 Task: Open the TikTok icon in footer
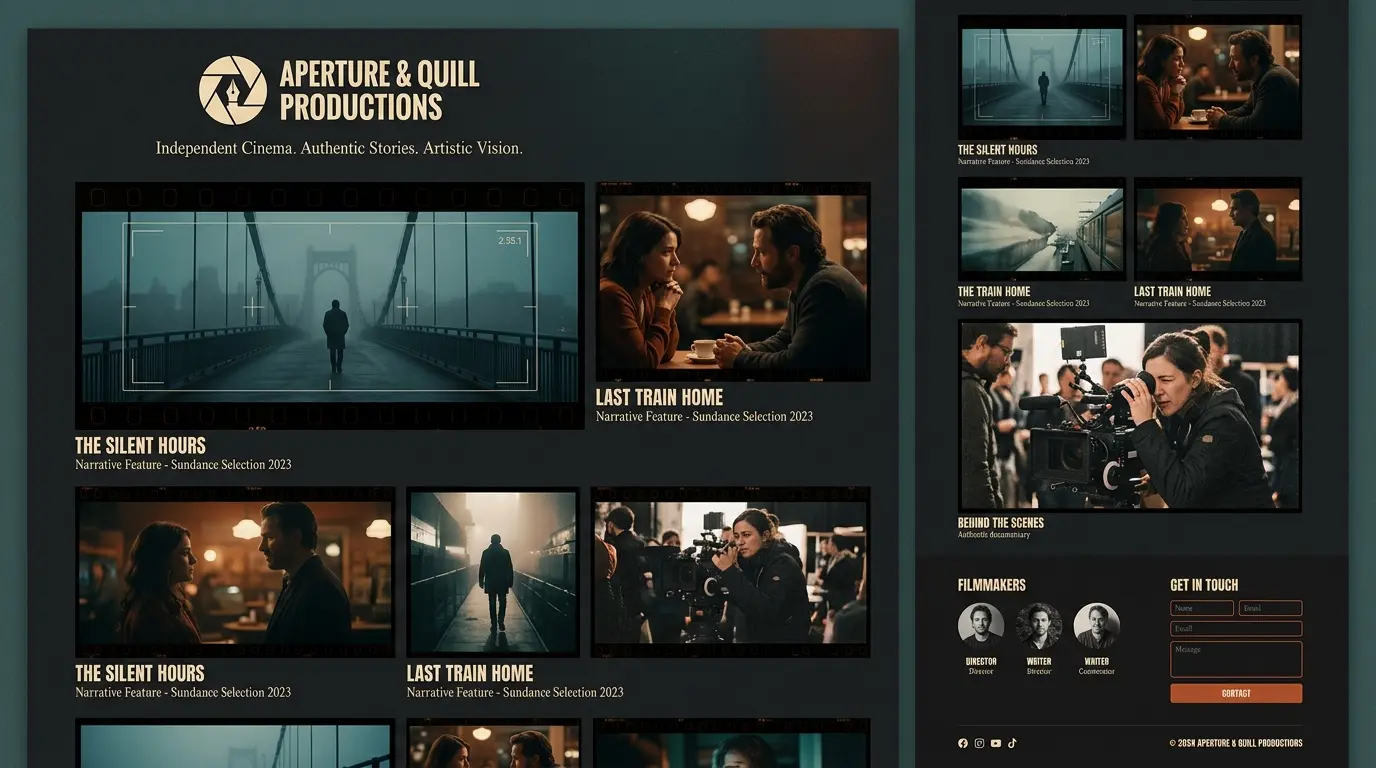pyautogui.click(x=1012, y=743)
